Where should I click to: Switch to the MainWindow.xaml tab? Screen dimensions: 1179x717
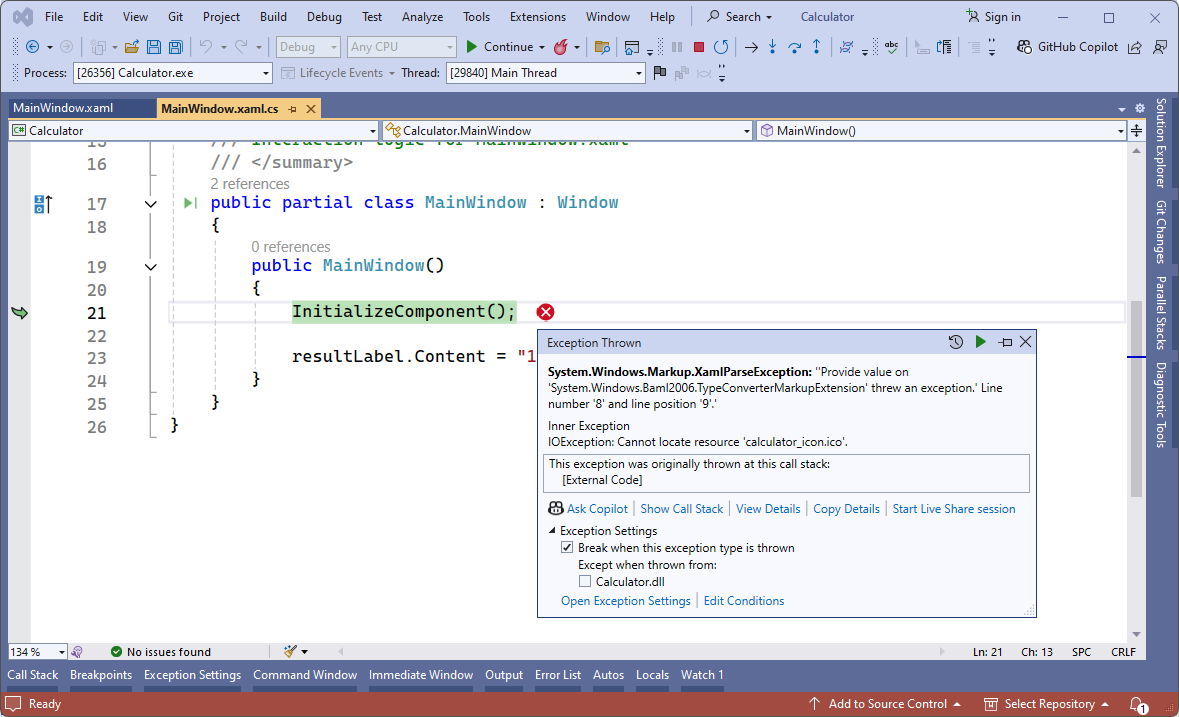click(x=63, y=108)
